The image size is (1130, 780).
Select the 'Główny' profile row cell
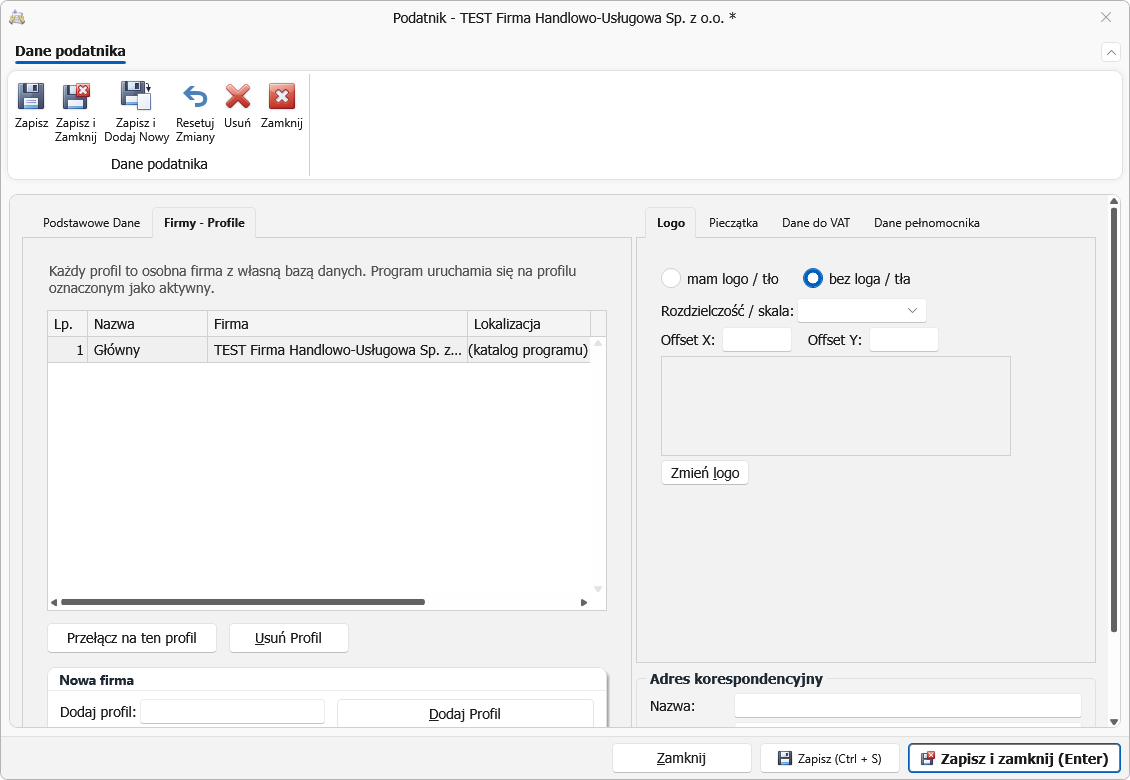pos(147,350)
